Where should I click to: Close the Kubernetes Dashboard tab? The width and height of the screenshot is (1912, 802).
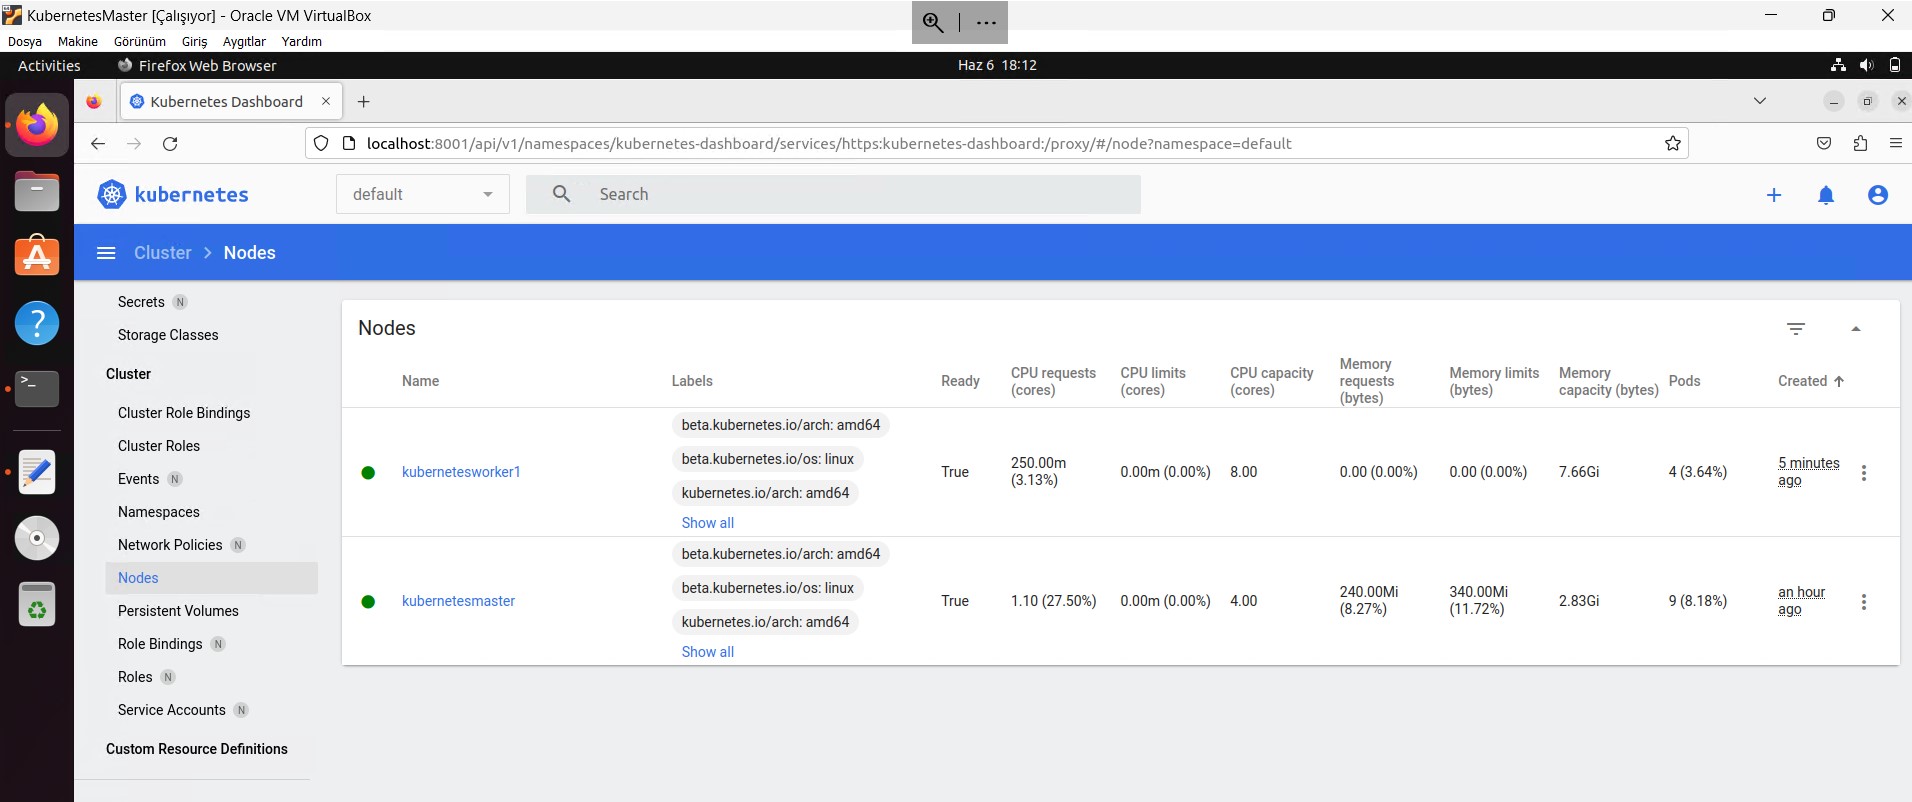pos(326,101)
